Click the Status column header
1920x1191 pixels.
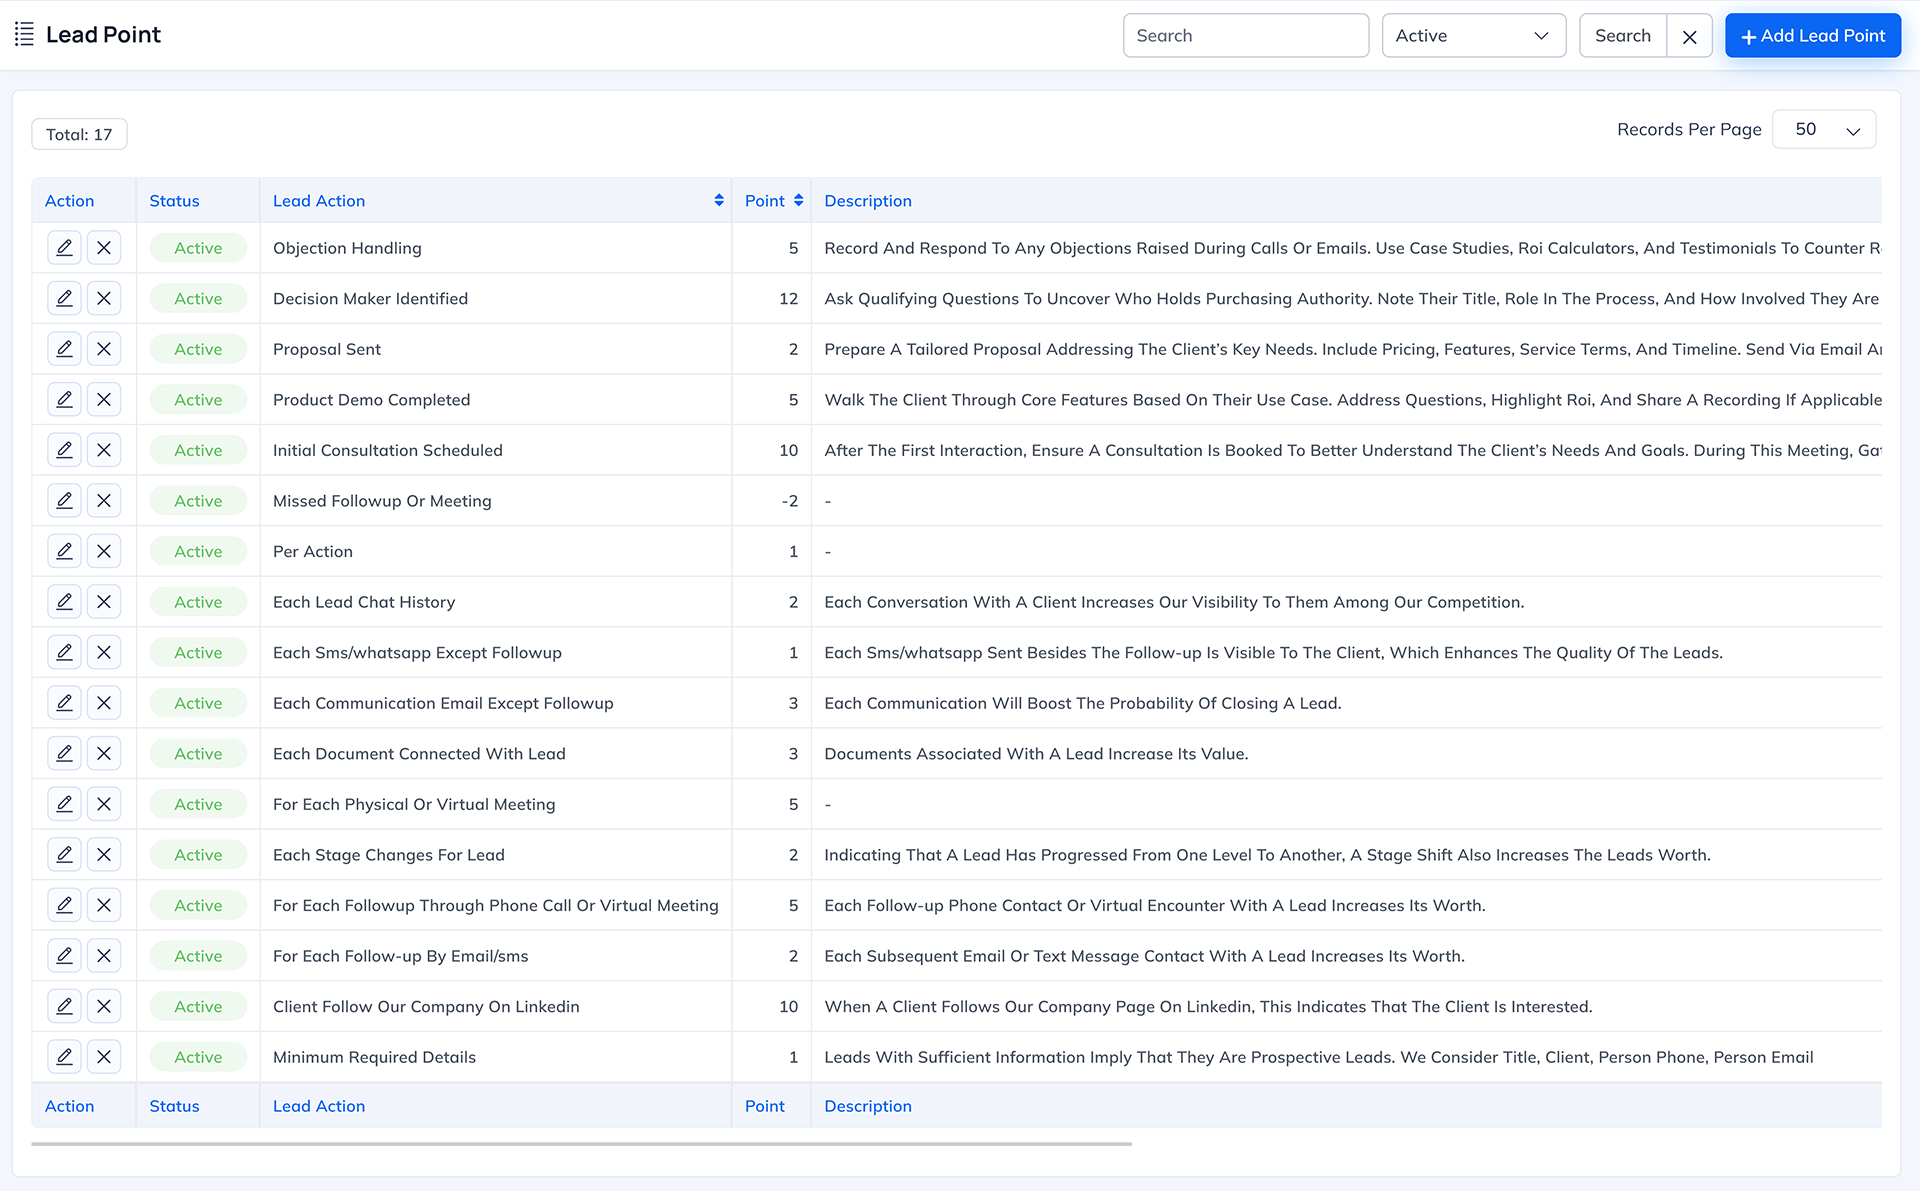point(174,201)
